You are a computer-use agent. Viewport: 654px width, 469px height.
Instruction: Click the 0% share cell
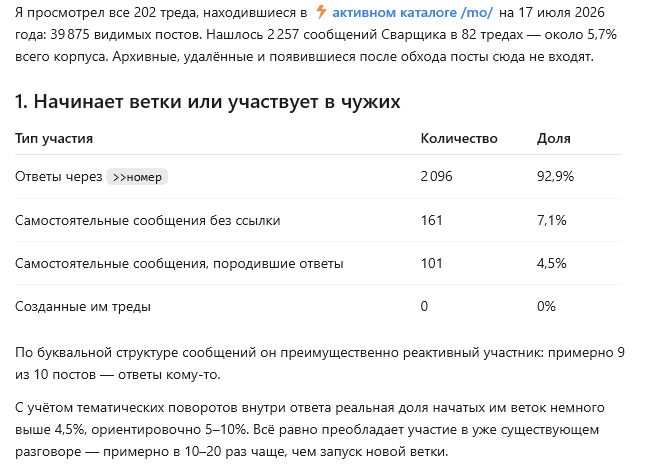(x=546, y=307)
